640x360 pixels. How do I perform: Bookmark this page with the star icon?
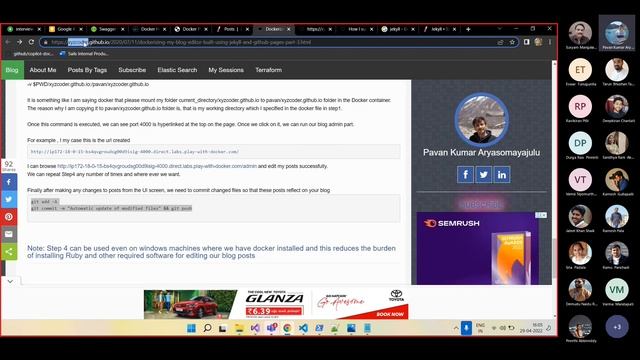pos(512,42)
